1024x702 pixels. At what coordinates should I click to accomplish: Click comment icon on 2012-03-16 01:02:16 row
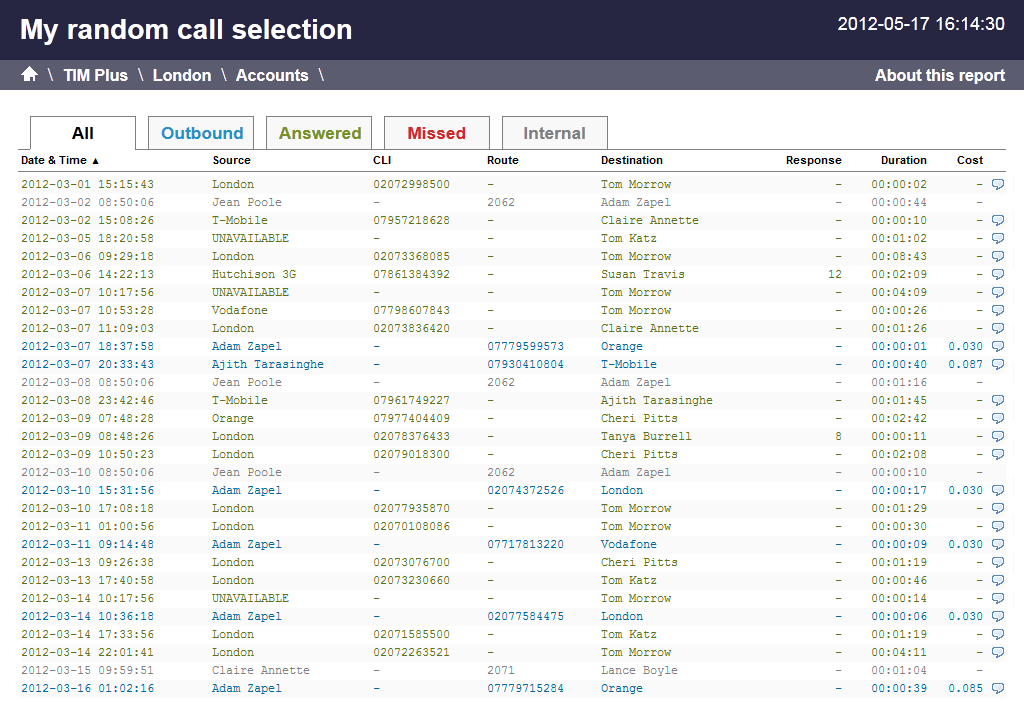click(997, 688)
